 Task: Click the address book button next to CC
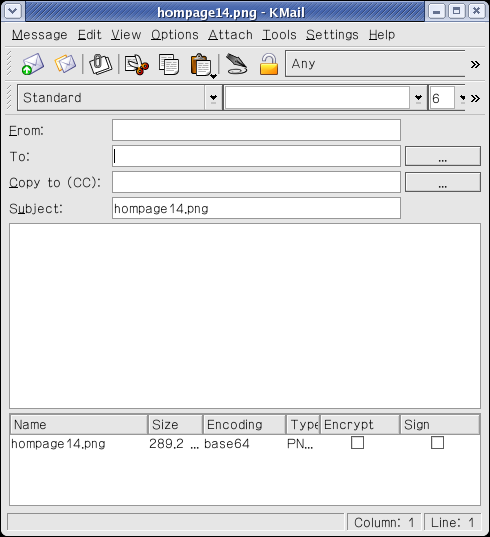click(x=443, y=182)
